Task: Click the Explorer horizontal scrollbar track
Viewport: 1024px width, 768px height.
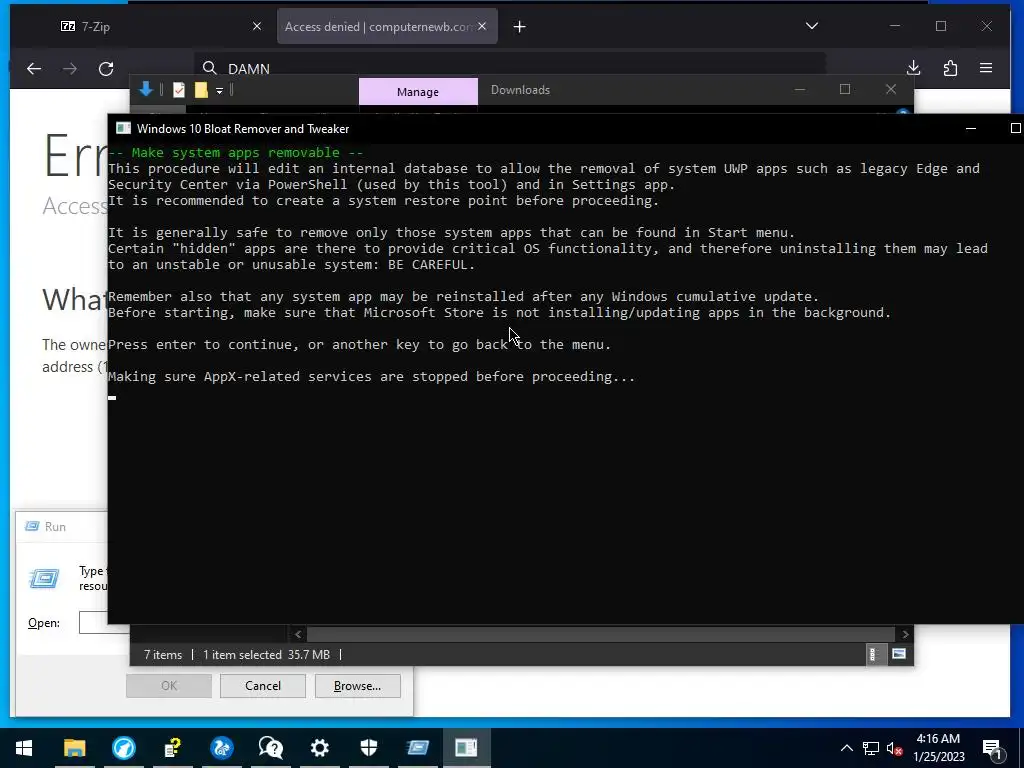Action: pos(600,634)
